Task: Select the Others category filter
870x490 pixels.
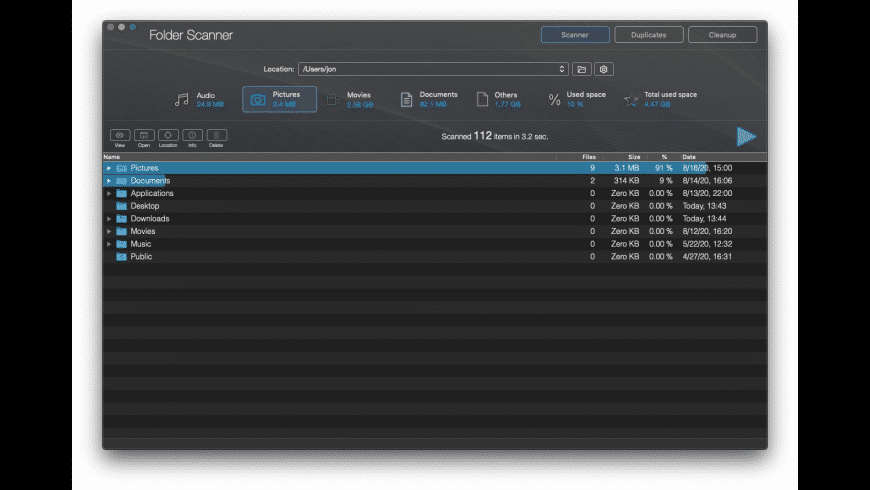Action: 498,99
